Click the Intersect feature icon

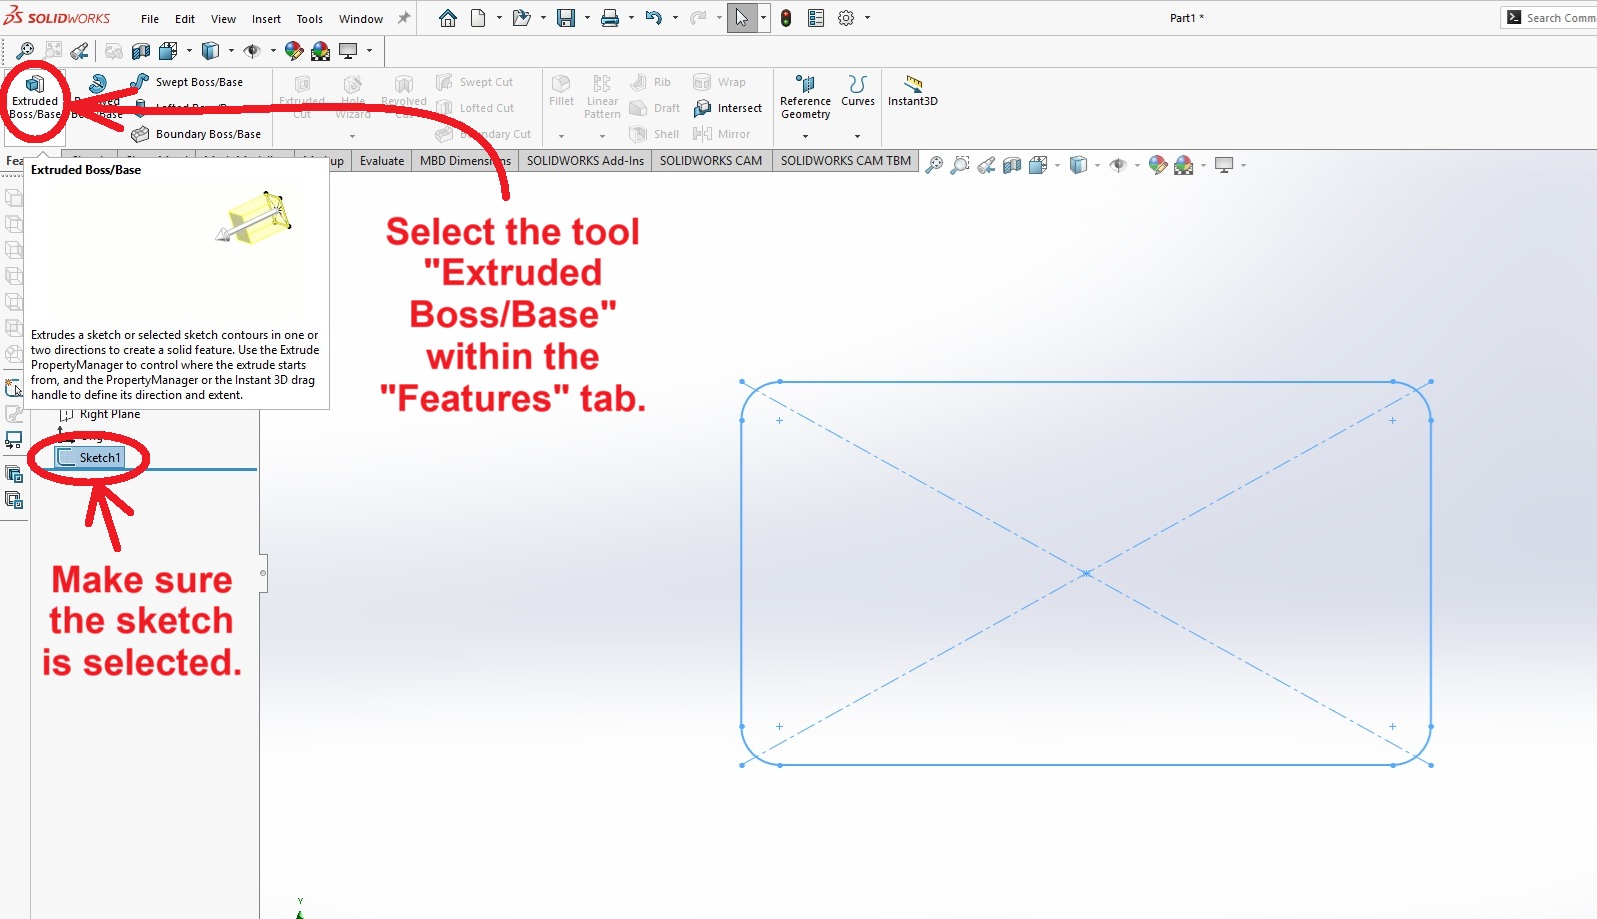[x=728, y=108]
